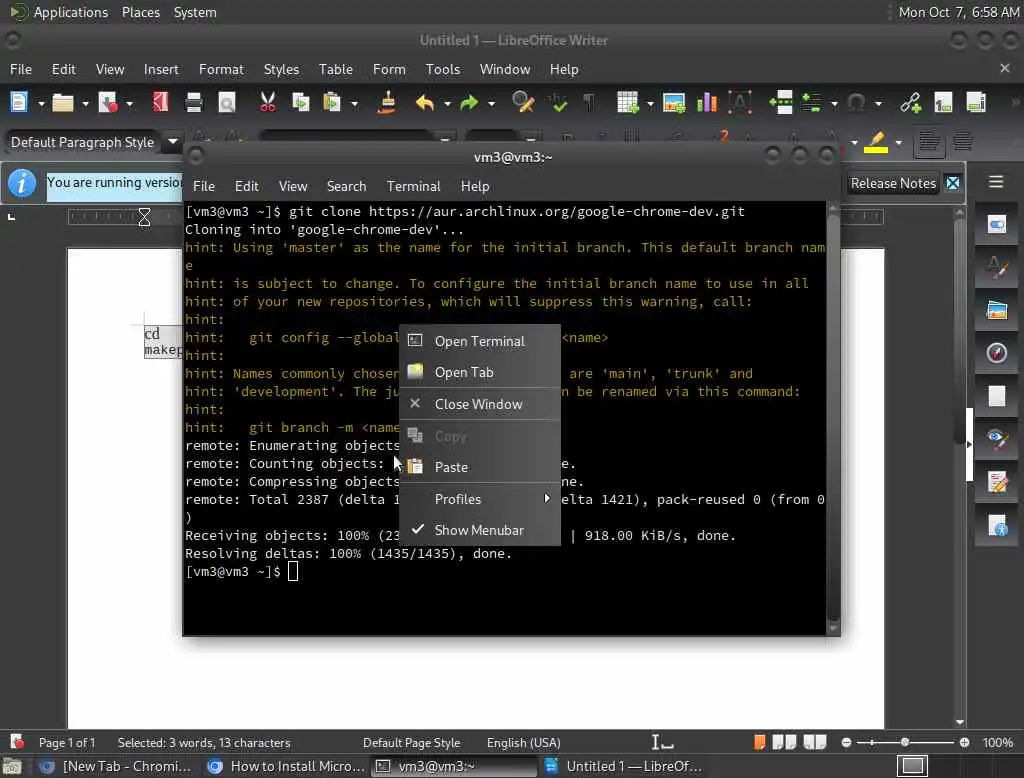1024x778 pixels.
Task: Click the Insert Hyperlink icon
Action: [910, 103]
